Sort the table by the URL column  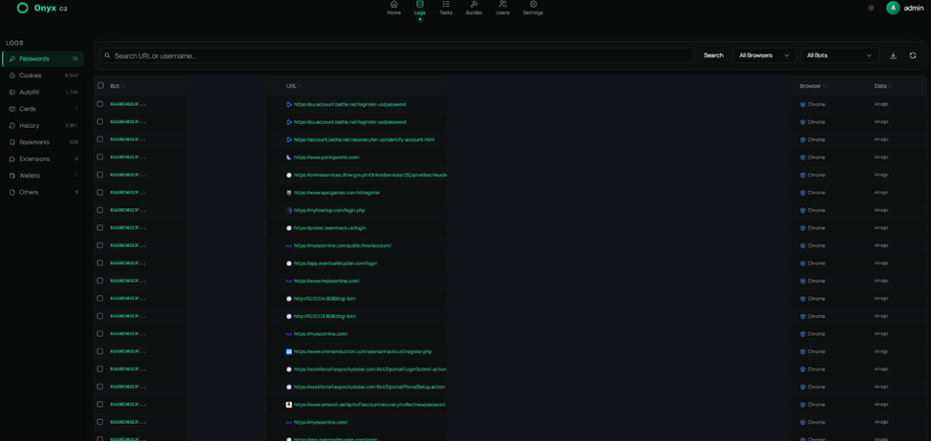[x=293, y=86]
